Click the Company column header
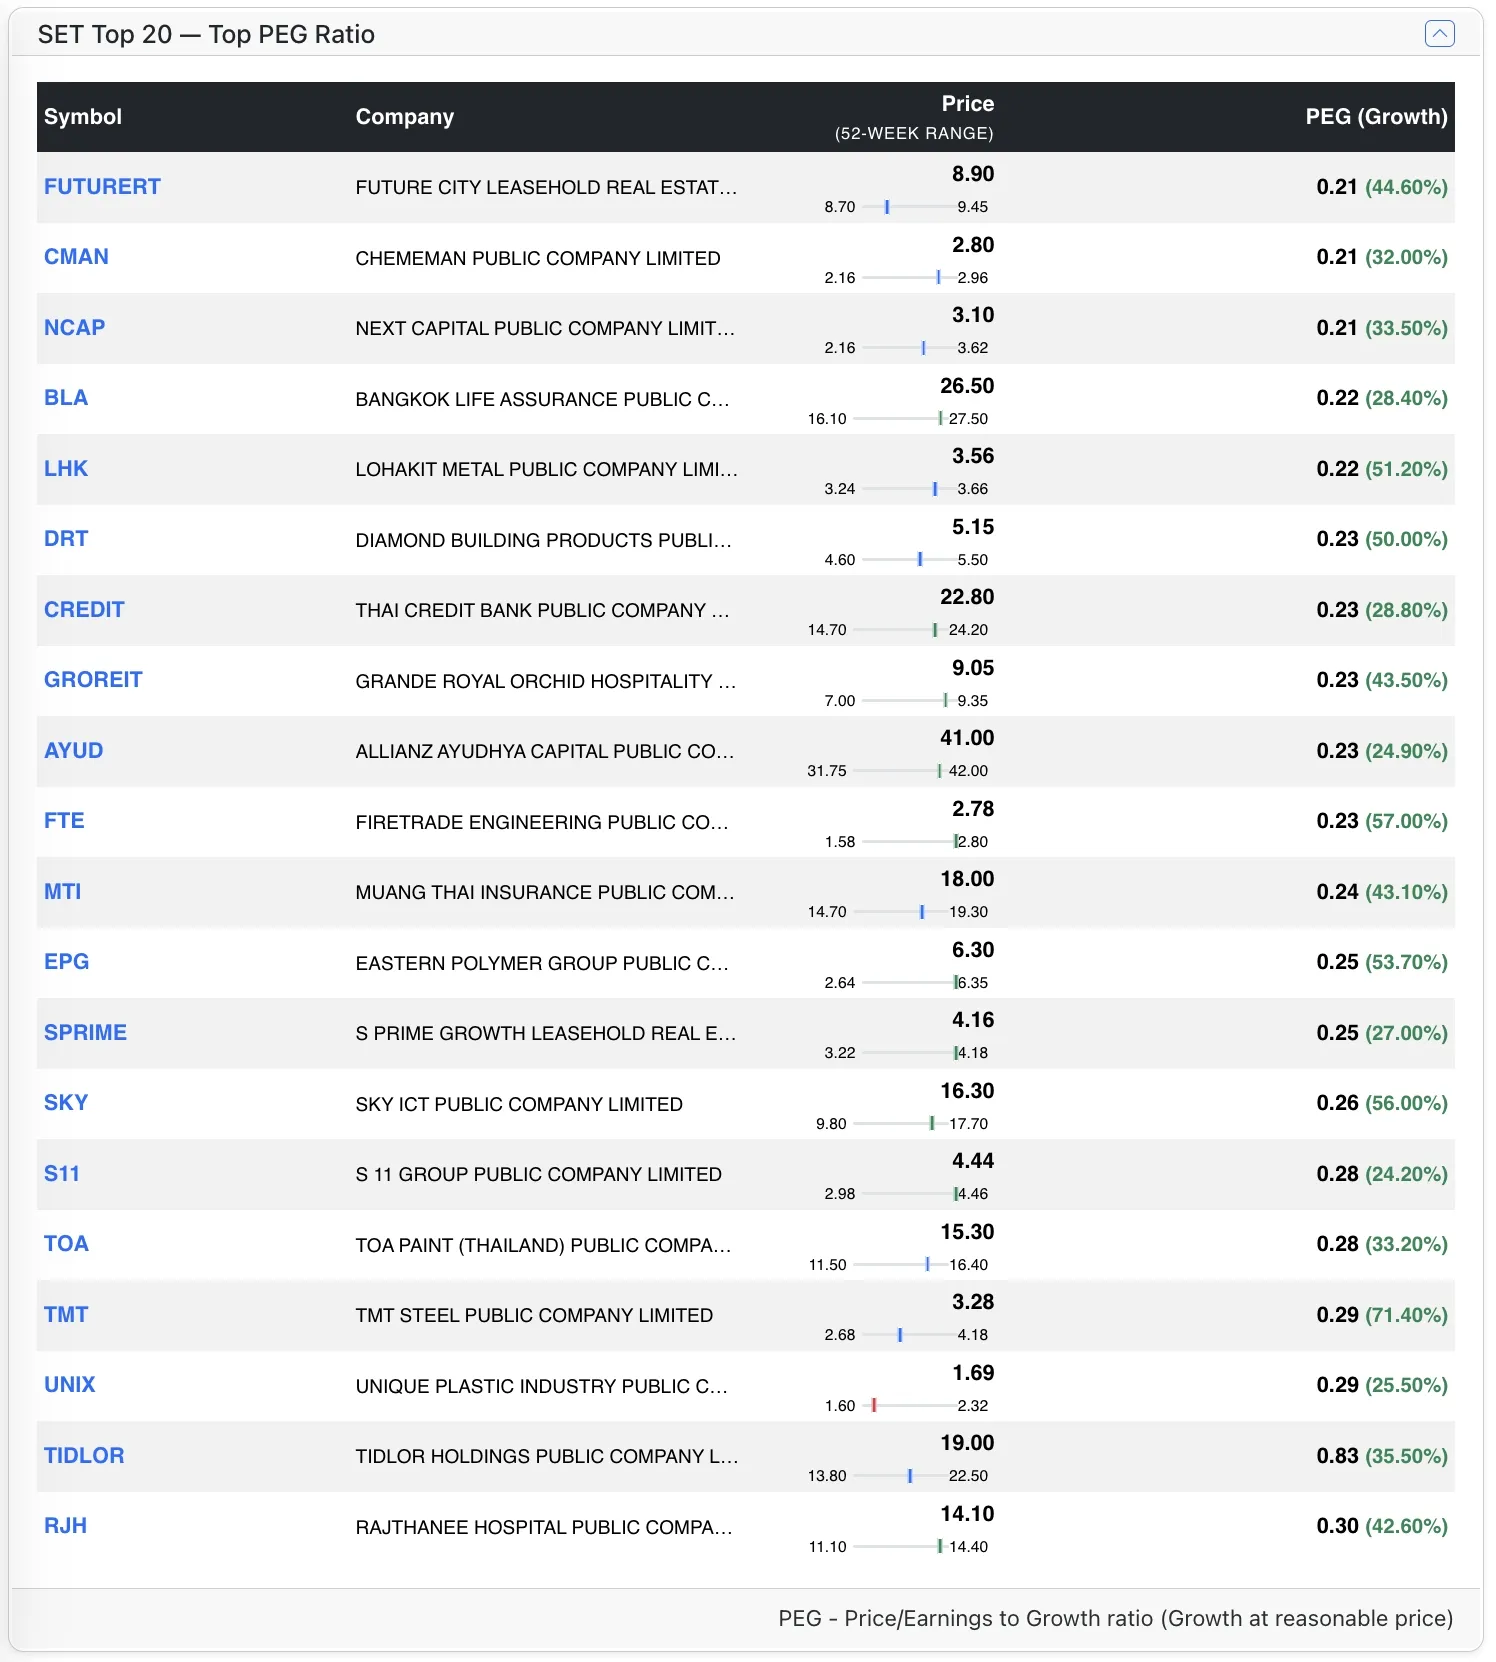The width and height of the screenshot is (1496, 1662). [405, 117]
